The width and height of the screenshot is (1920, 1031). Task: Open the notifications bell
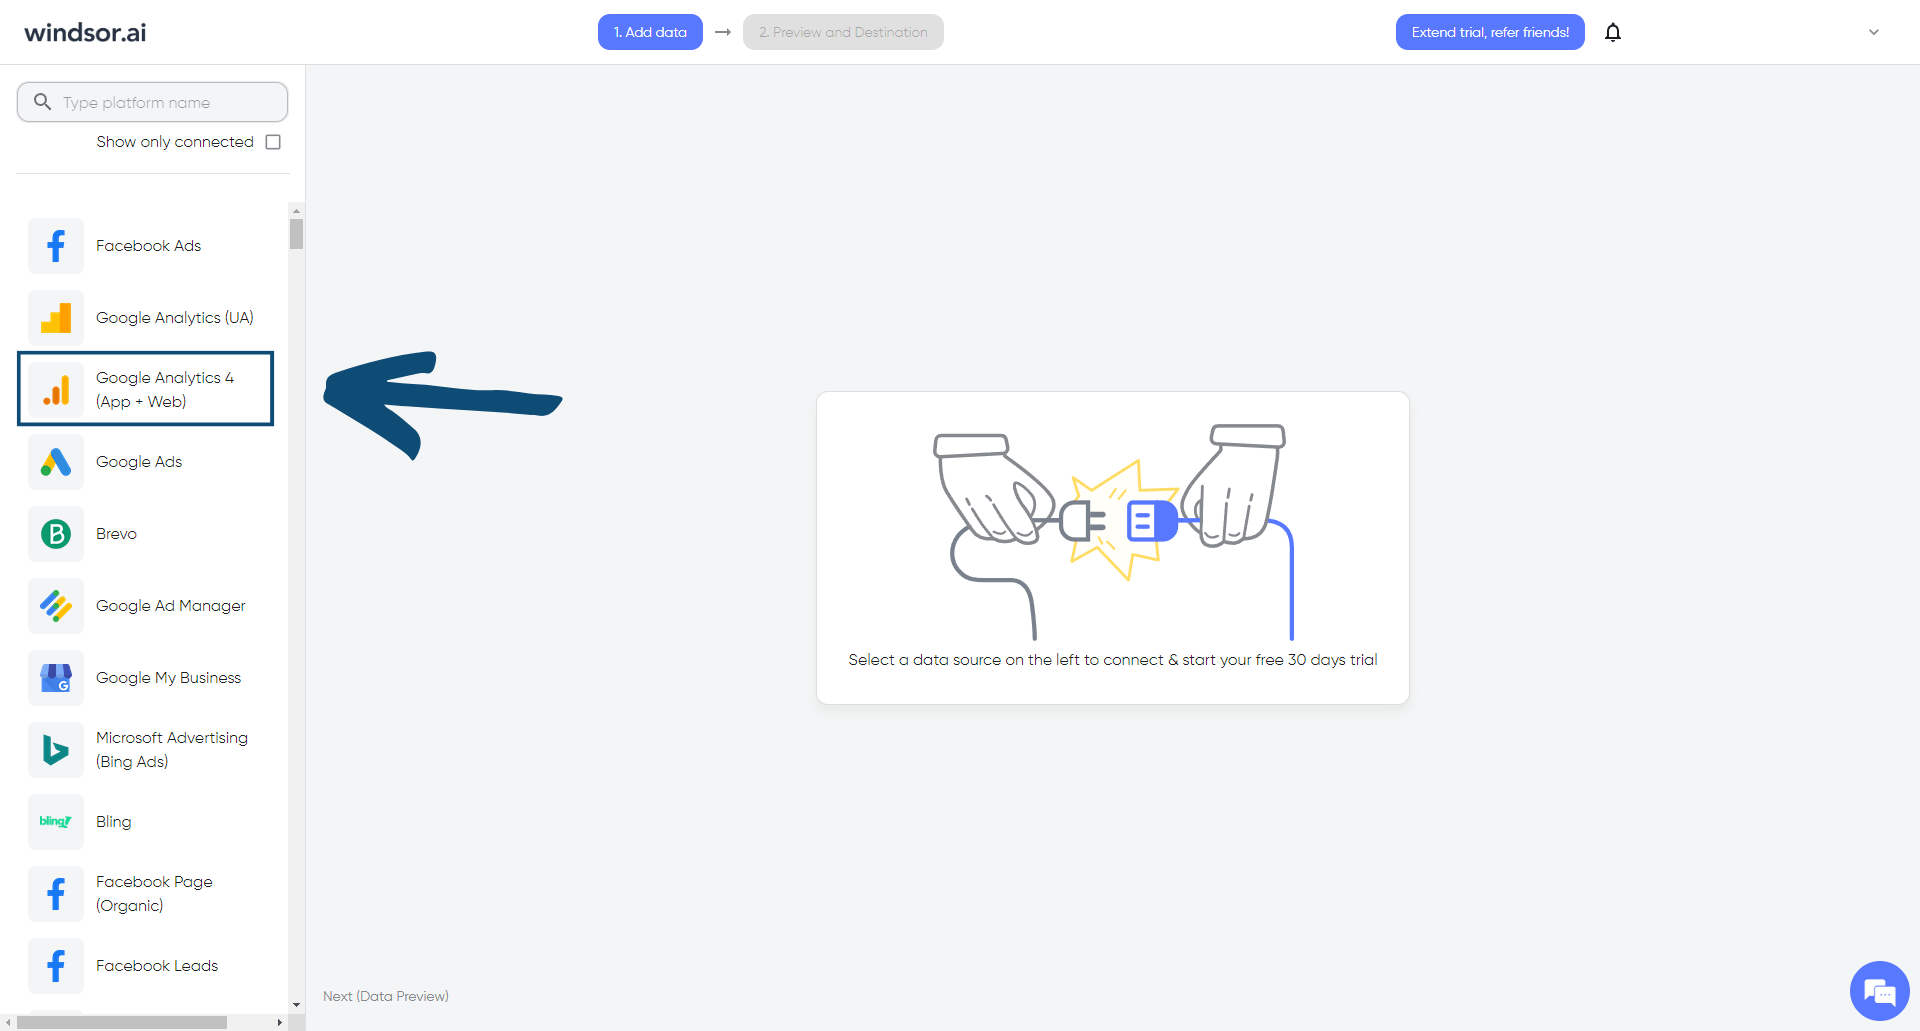click(1613, 32)
